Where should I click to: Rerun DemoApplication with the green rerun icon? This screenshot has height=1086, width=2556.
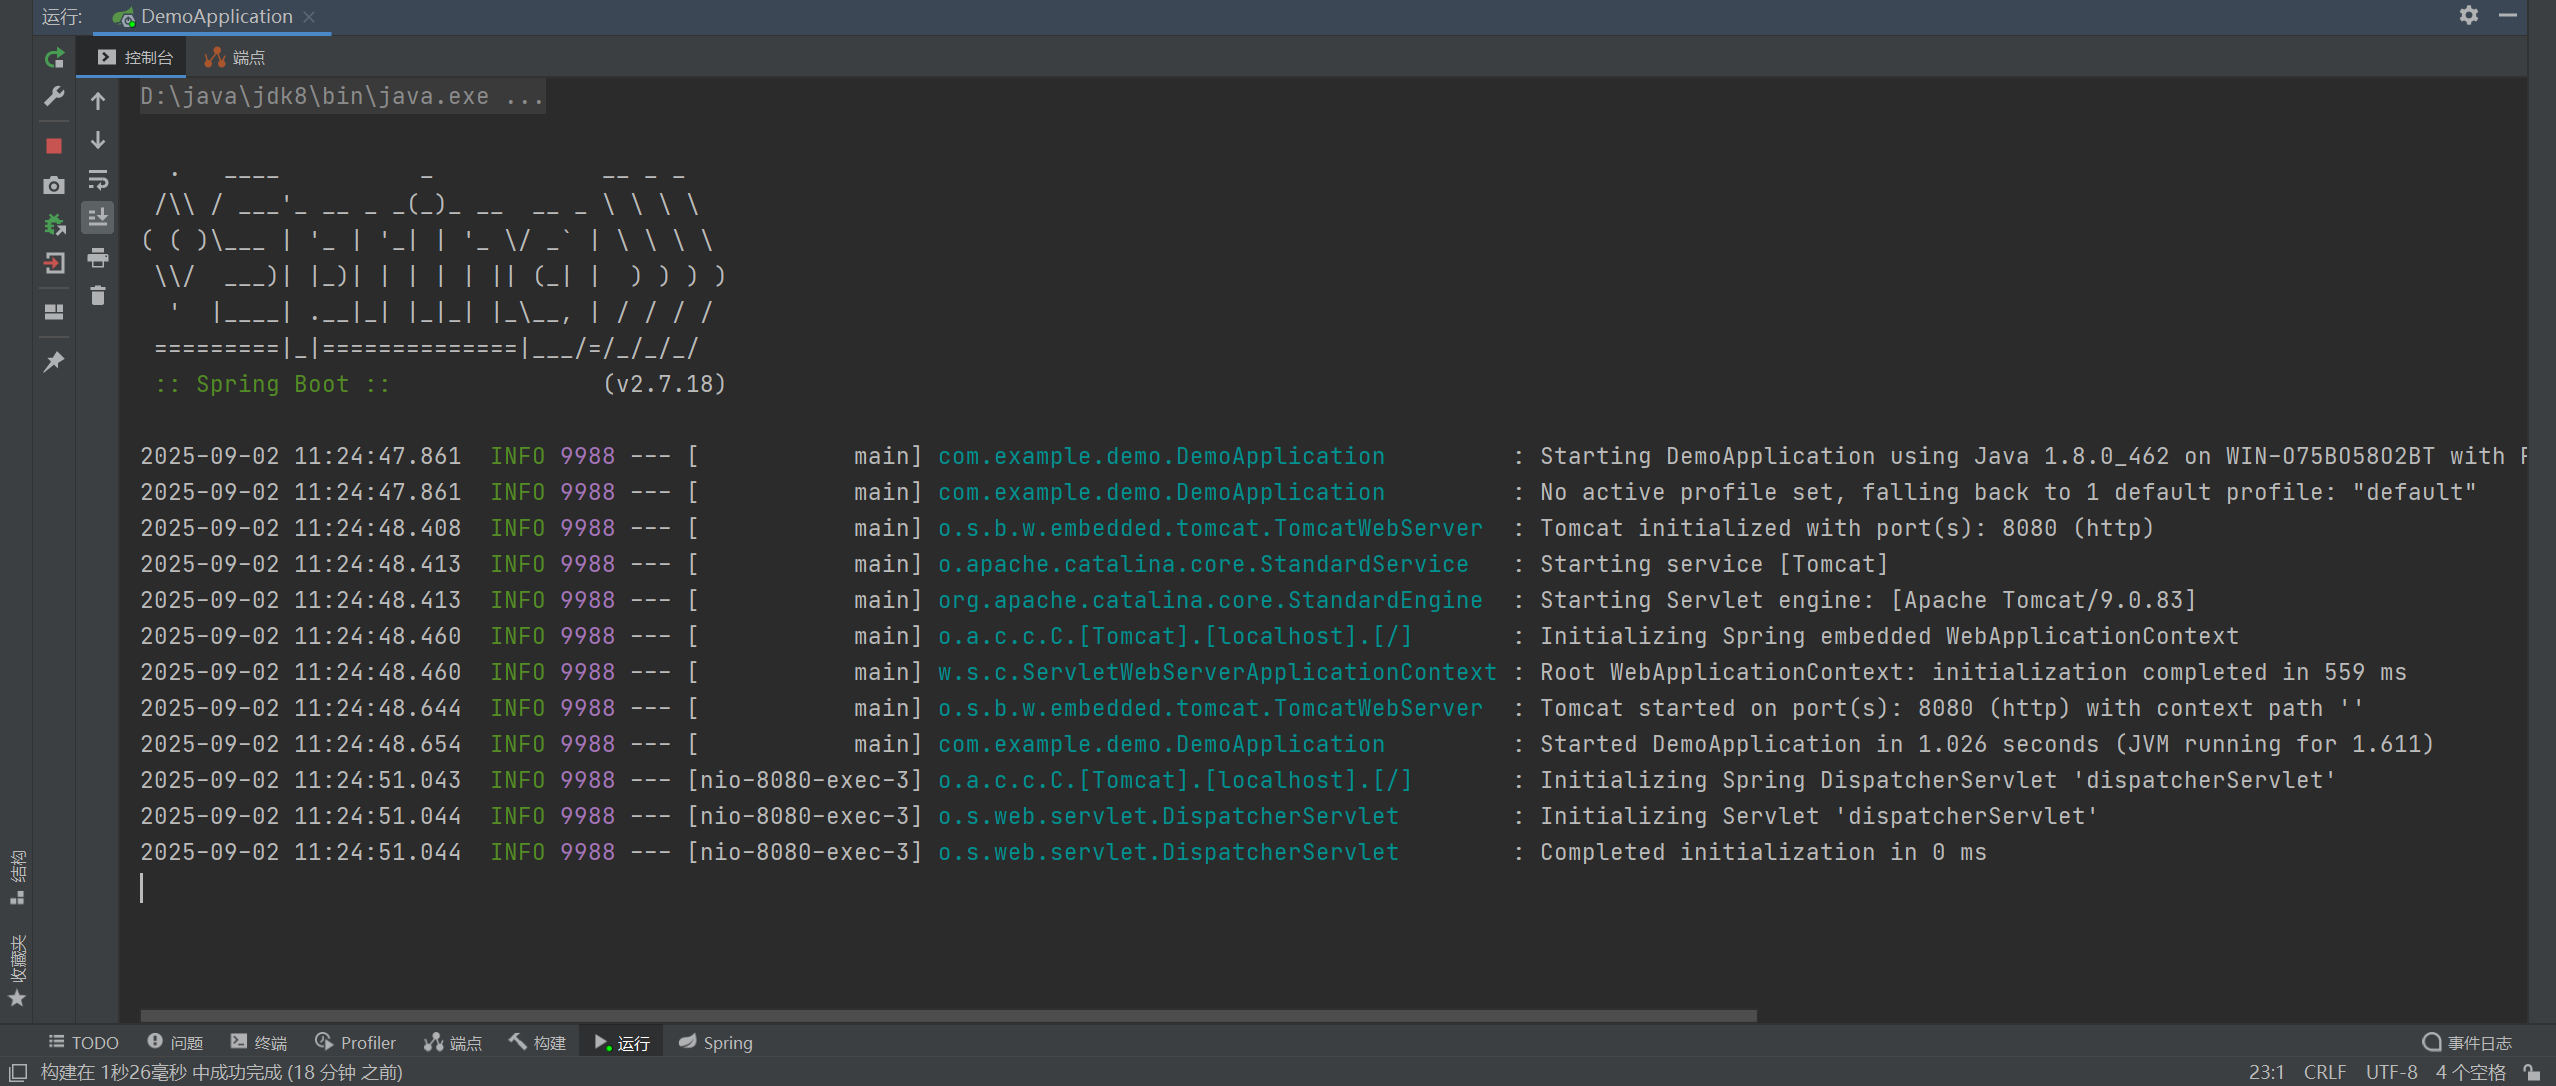pos(54,59)
